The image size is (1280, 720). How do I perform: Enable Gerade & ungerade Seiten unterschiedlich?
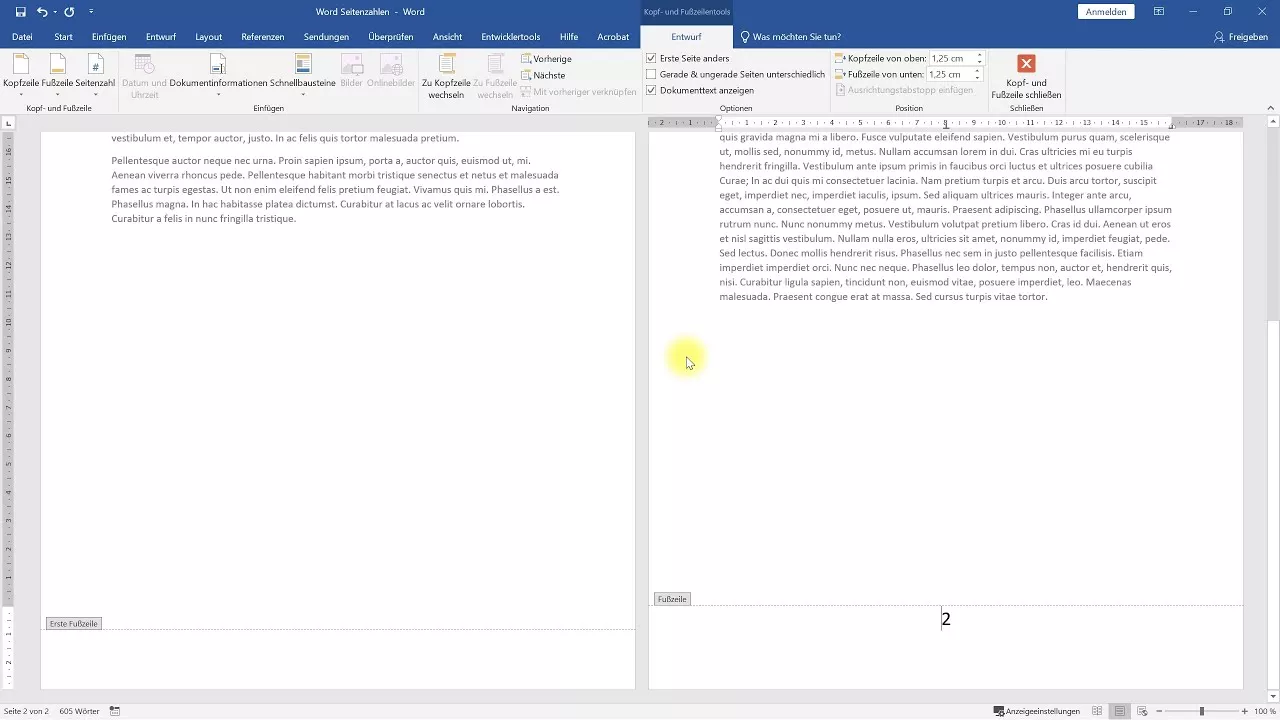coord(651,74)
